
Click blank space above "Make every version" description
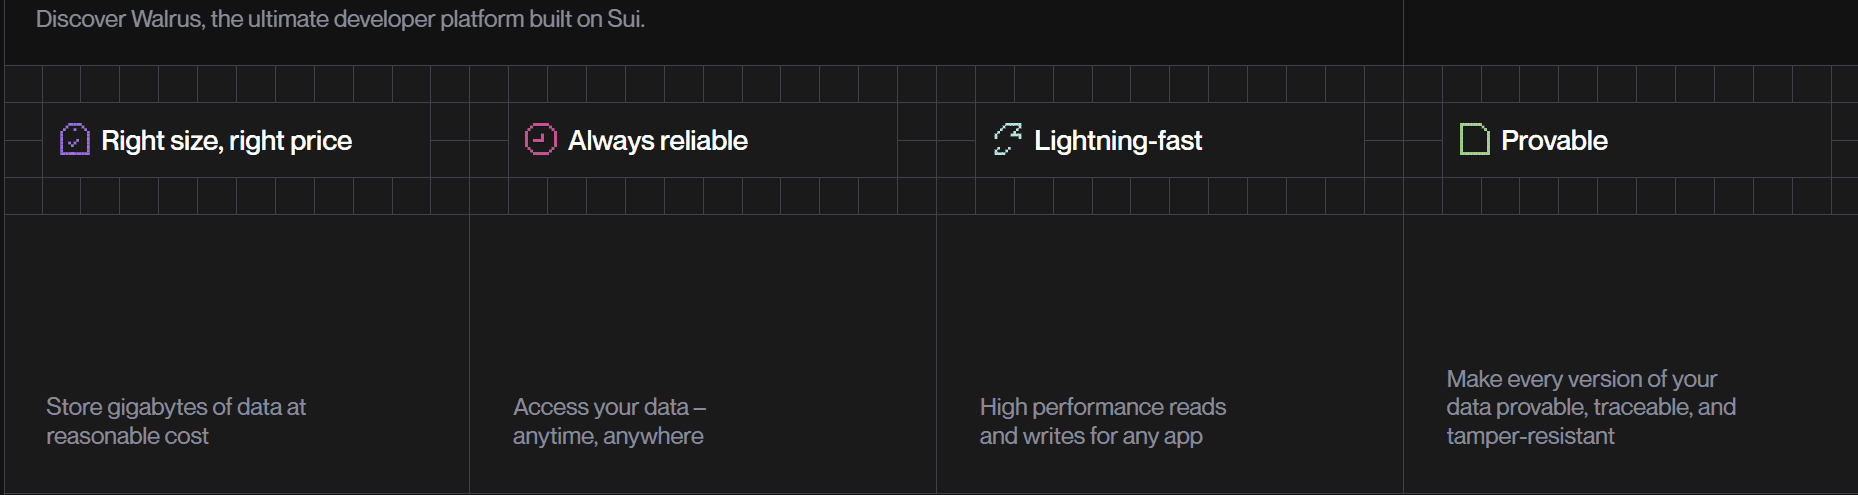pos(1630,290)
